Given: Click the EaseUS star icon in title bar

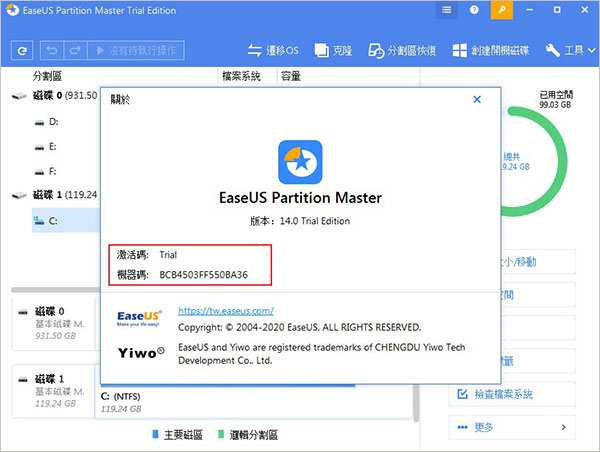Looking at the screenshot, I should 12,10.
